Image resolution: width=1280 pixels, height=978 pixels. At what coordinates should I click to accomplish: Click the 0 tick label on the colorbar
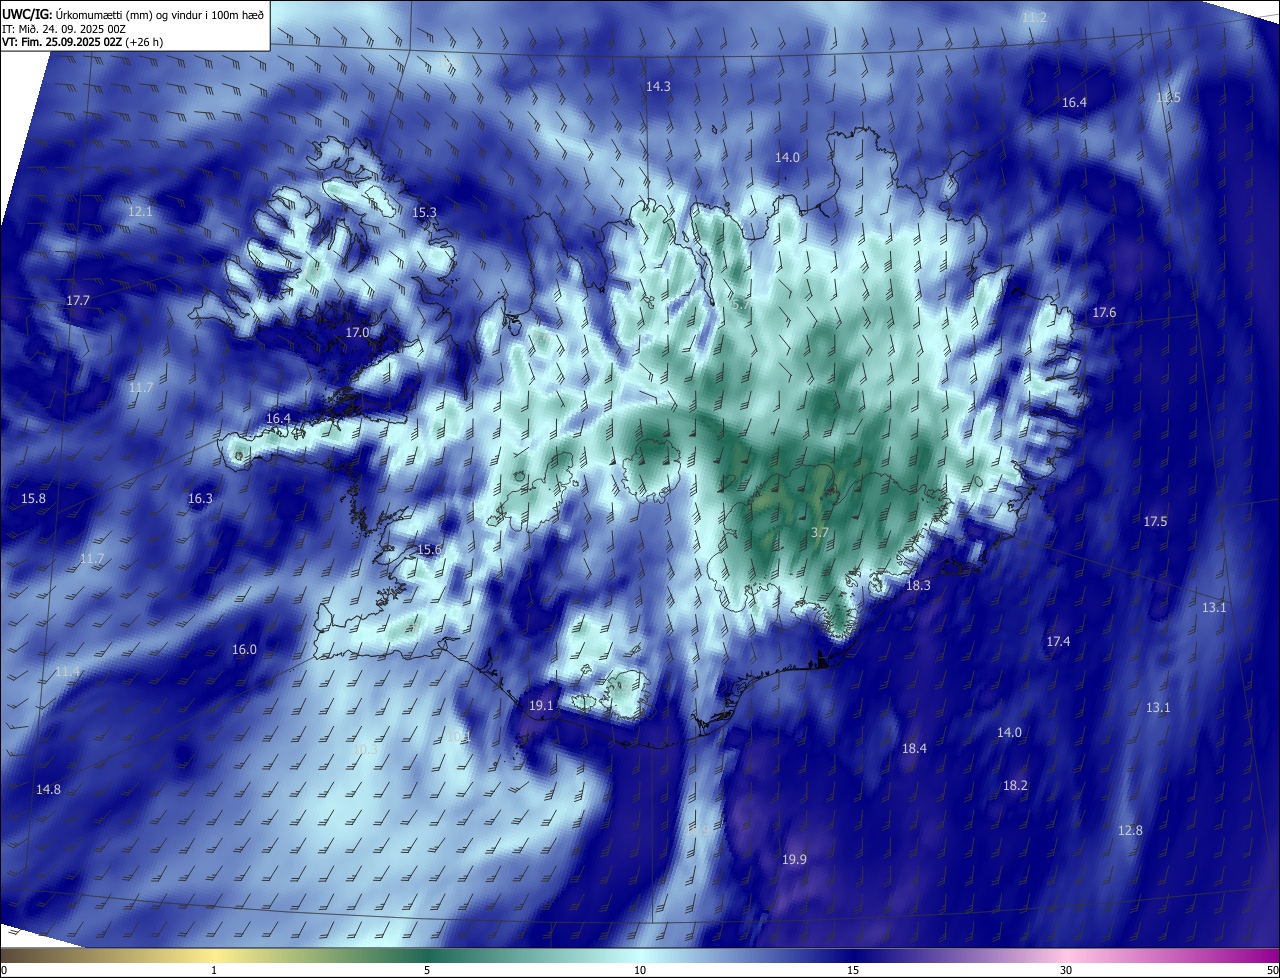coord(3,970)
